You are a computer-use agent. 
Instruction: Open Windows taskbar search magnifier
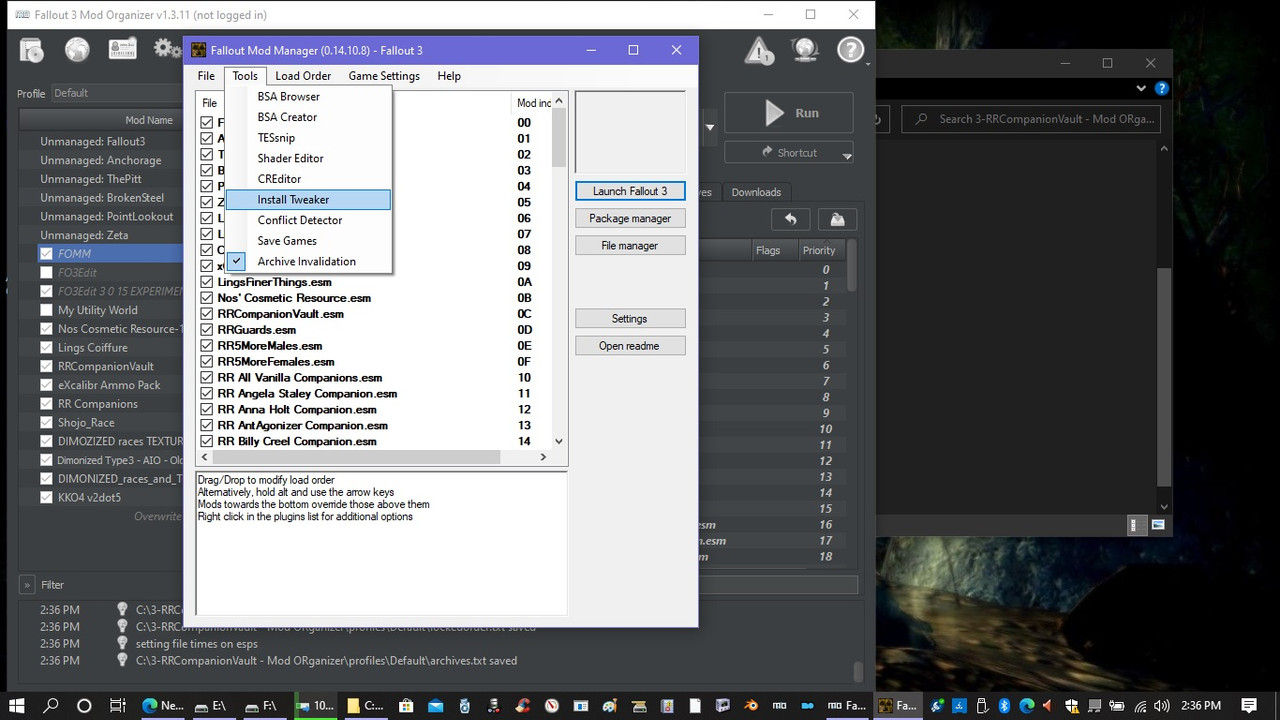coord(52,705)
